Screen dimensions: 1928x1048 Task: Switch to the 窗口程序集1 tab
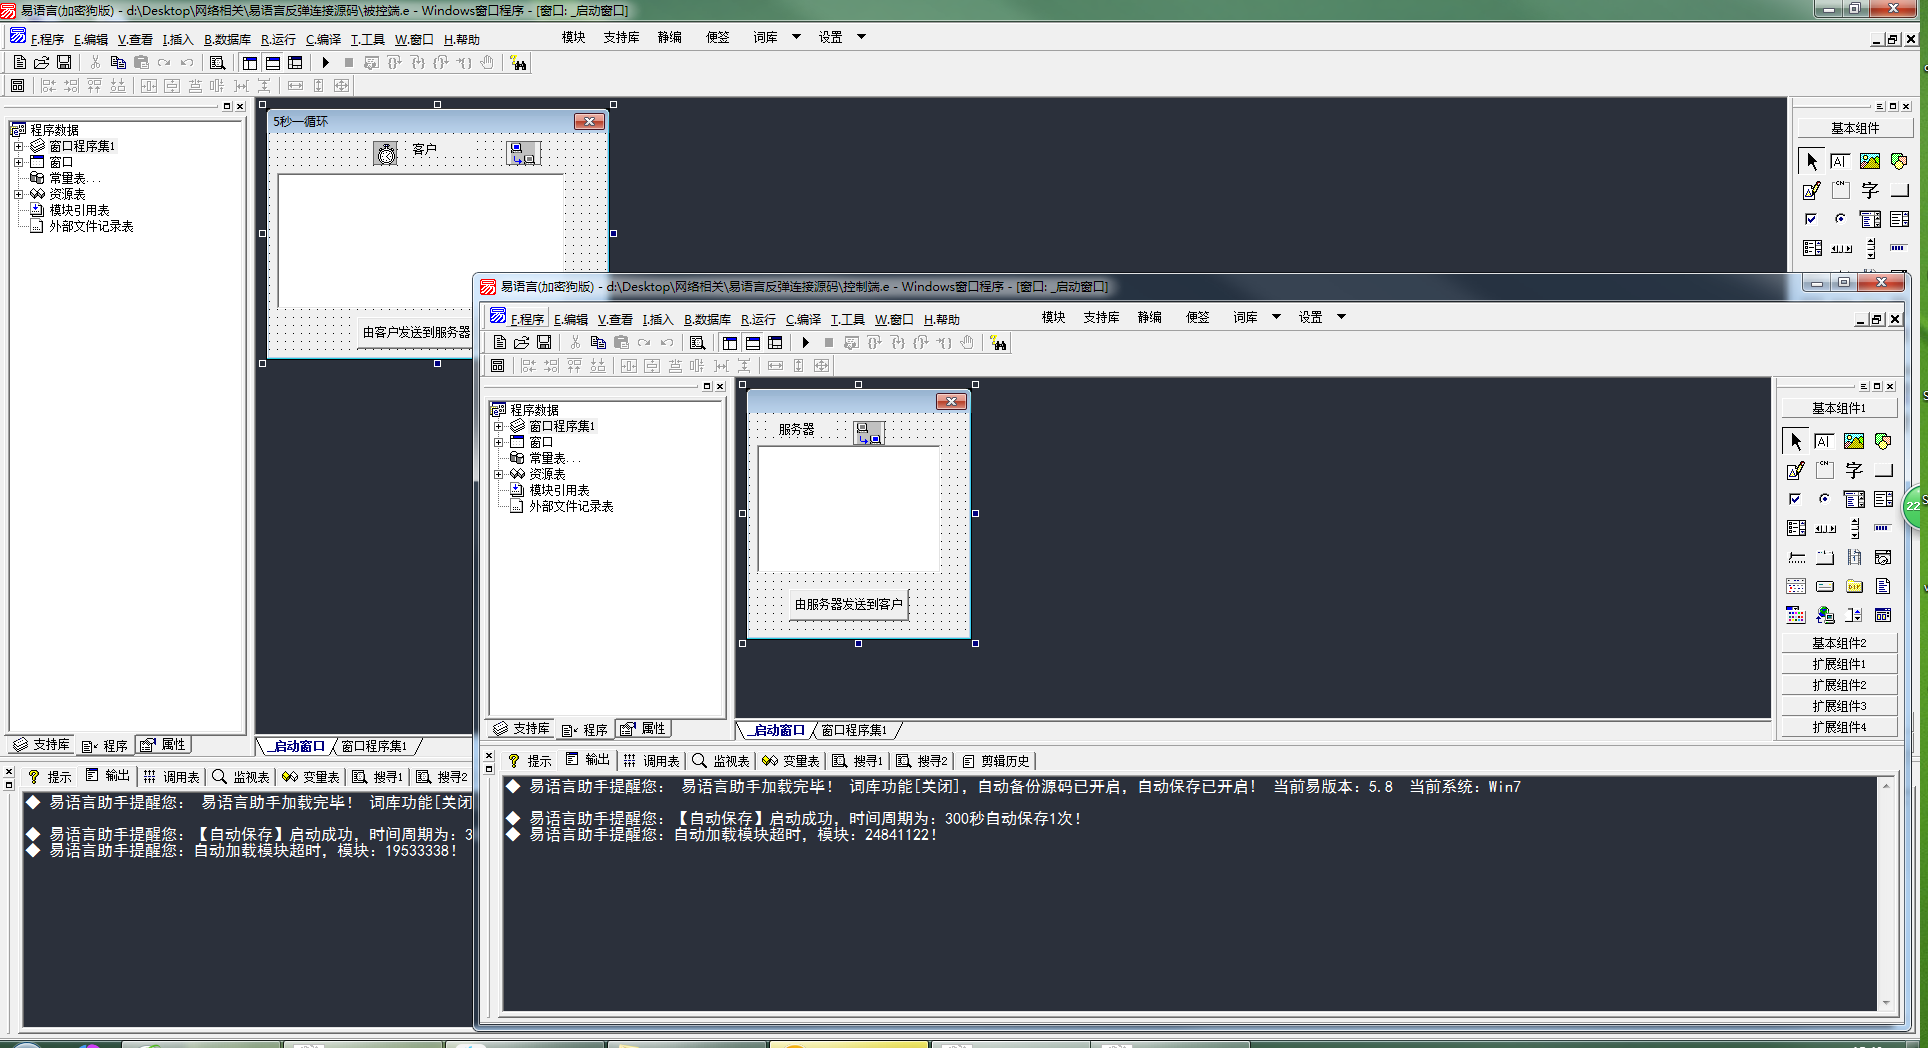click(854, 731)
